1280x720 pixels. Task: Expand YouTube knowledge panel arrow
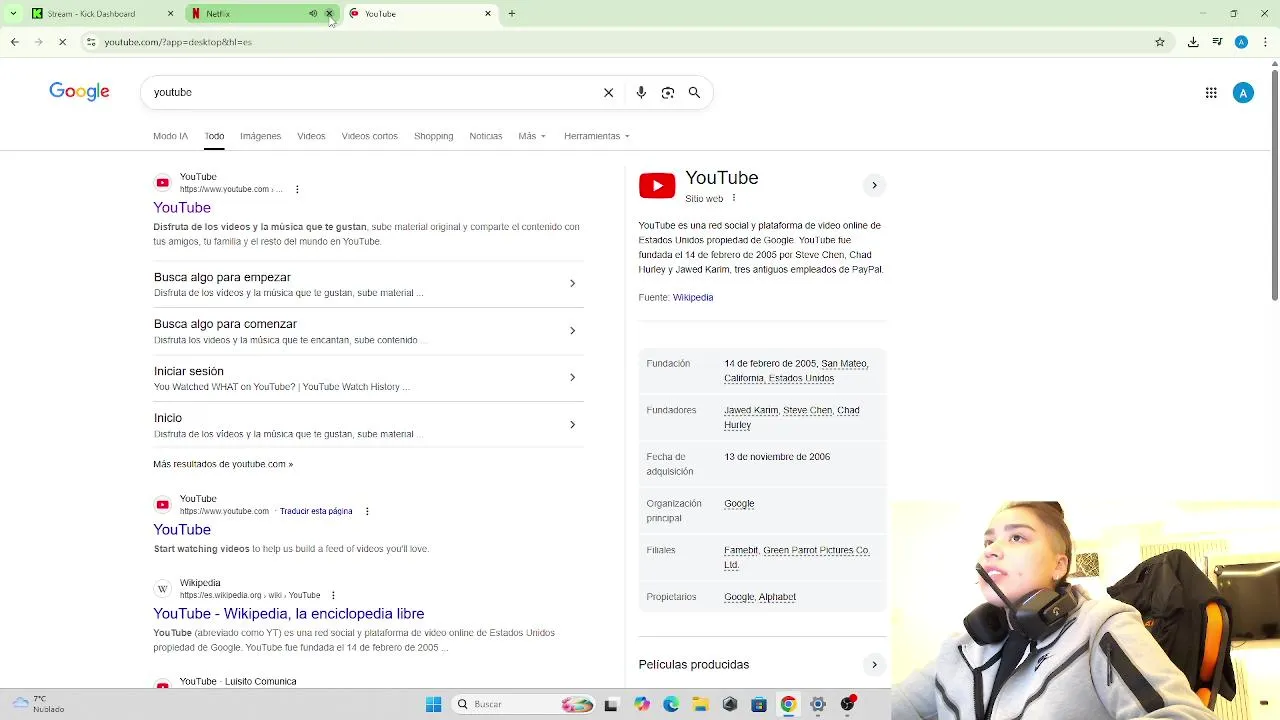click(x=874, y=185)
